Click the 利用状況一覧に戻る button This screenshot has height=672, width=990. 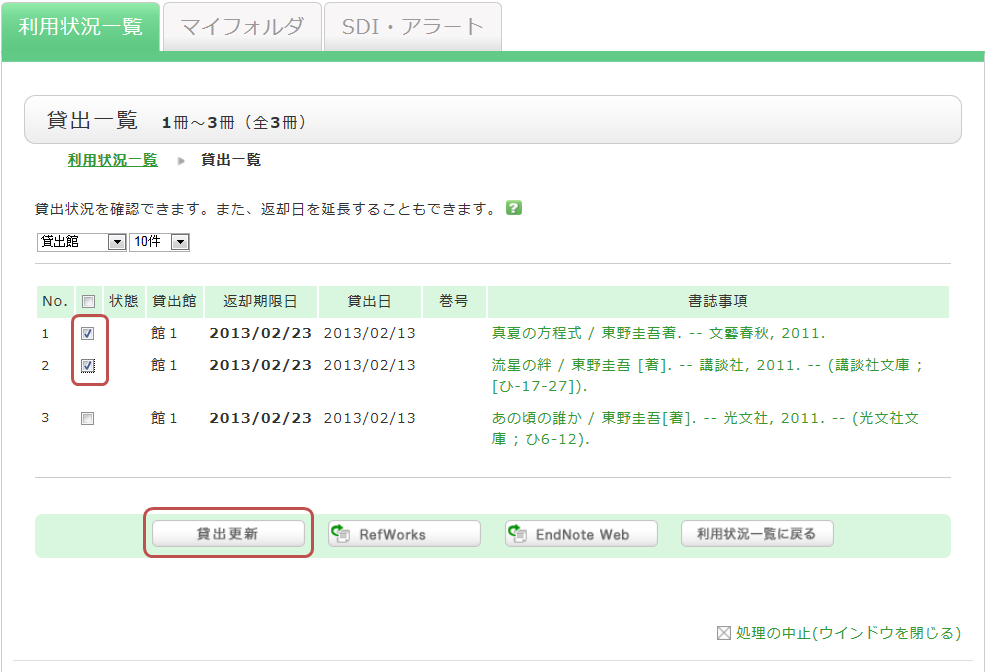click(757, 534)
